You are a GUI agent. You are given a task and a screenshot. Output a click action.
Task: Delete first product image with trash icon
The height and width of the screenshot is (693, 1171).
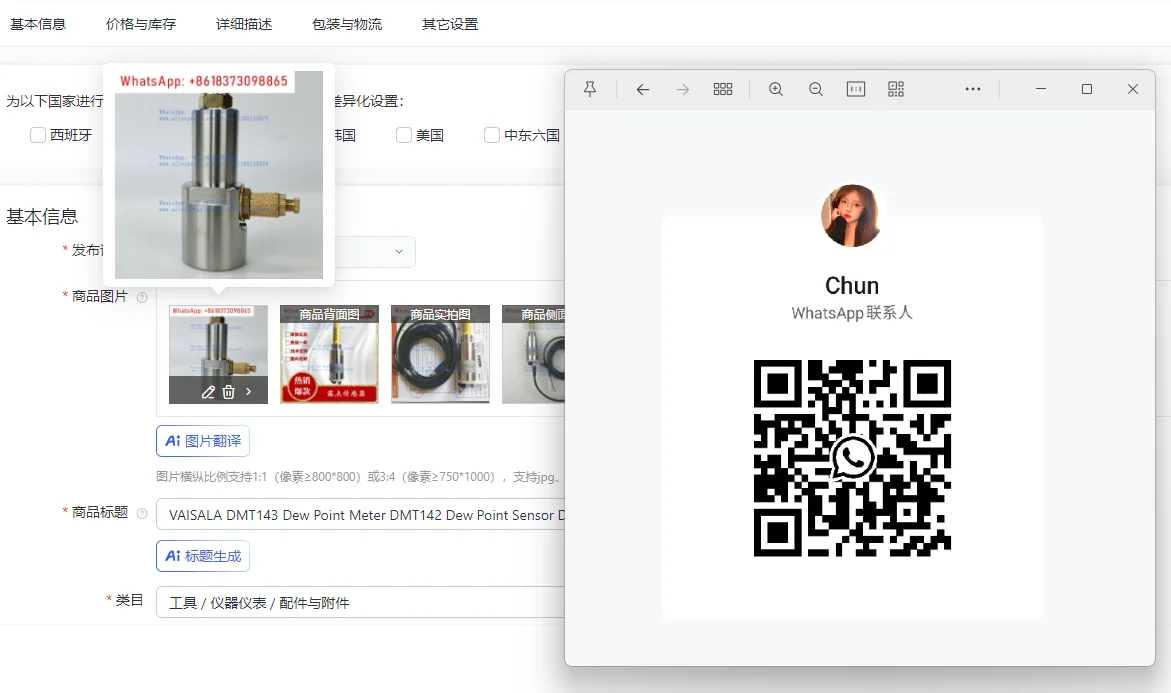[228, 392]
